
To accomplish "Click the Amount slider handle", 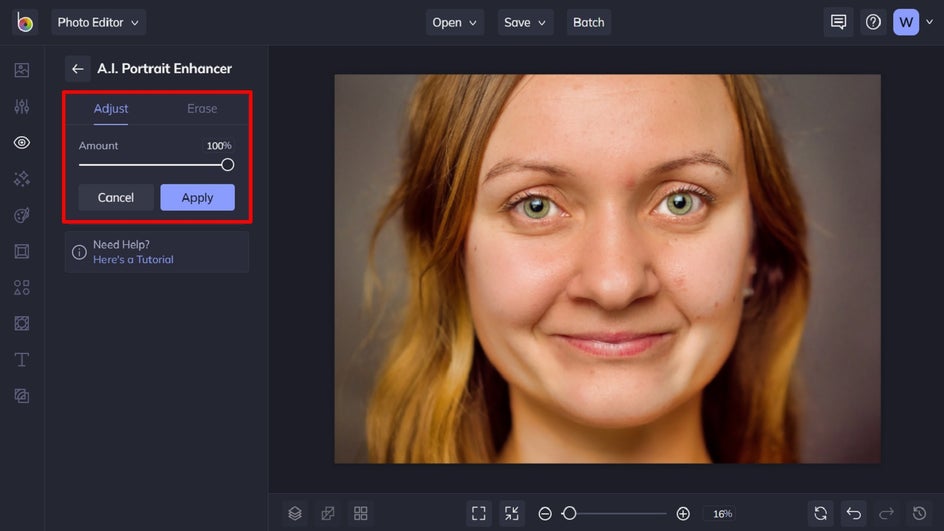I will 227,165.
